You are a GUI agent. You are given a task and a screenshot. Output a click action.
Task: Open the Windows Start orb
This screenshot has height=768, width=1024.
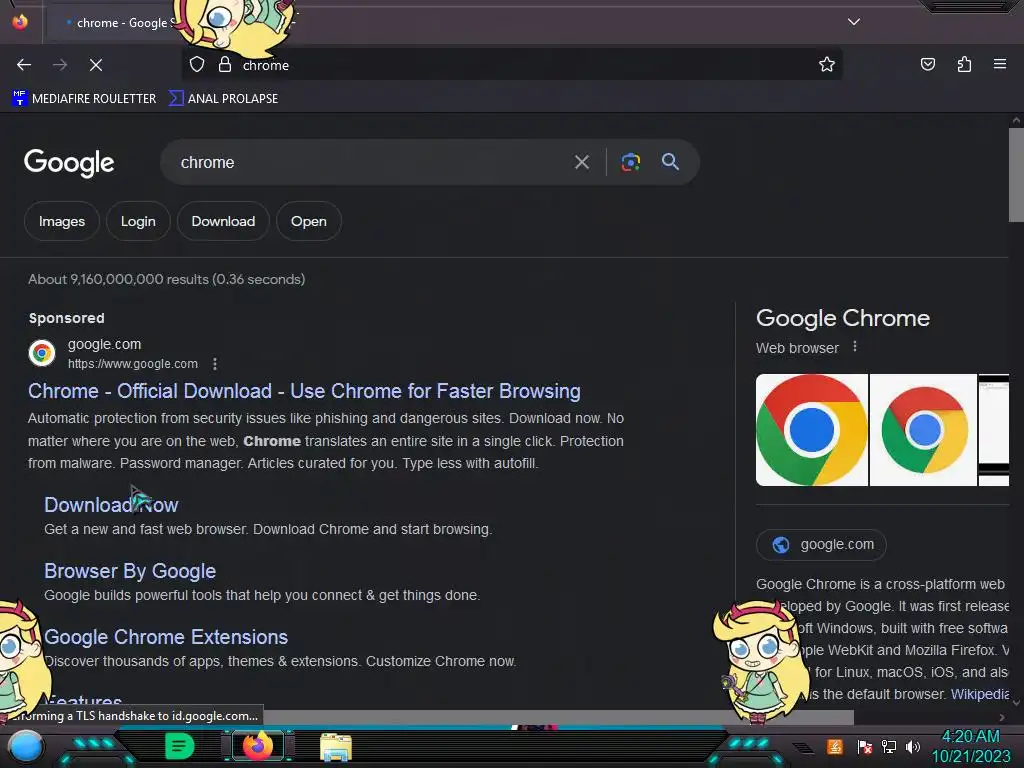(x=26, y=746)
